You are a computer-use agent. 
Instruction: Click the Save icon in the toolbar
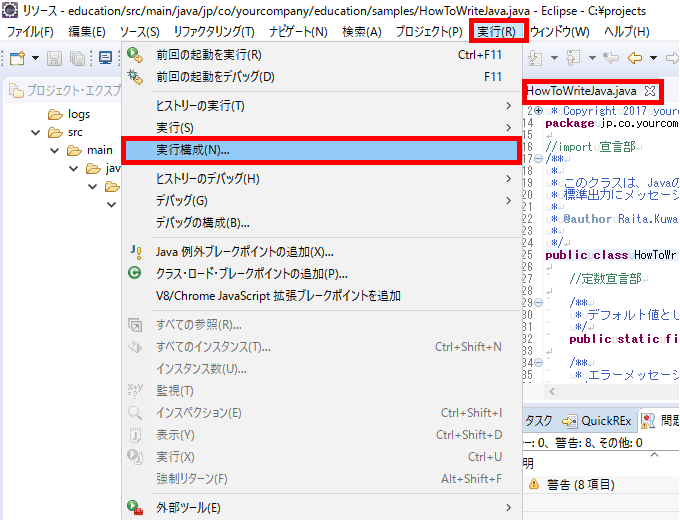coord(53,59)
